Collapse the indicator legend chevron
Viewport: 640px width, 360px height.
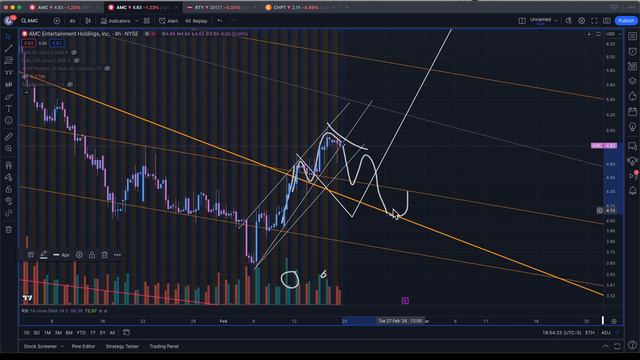pos(26,93)
